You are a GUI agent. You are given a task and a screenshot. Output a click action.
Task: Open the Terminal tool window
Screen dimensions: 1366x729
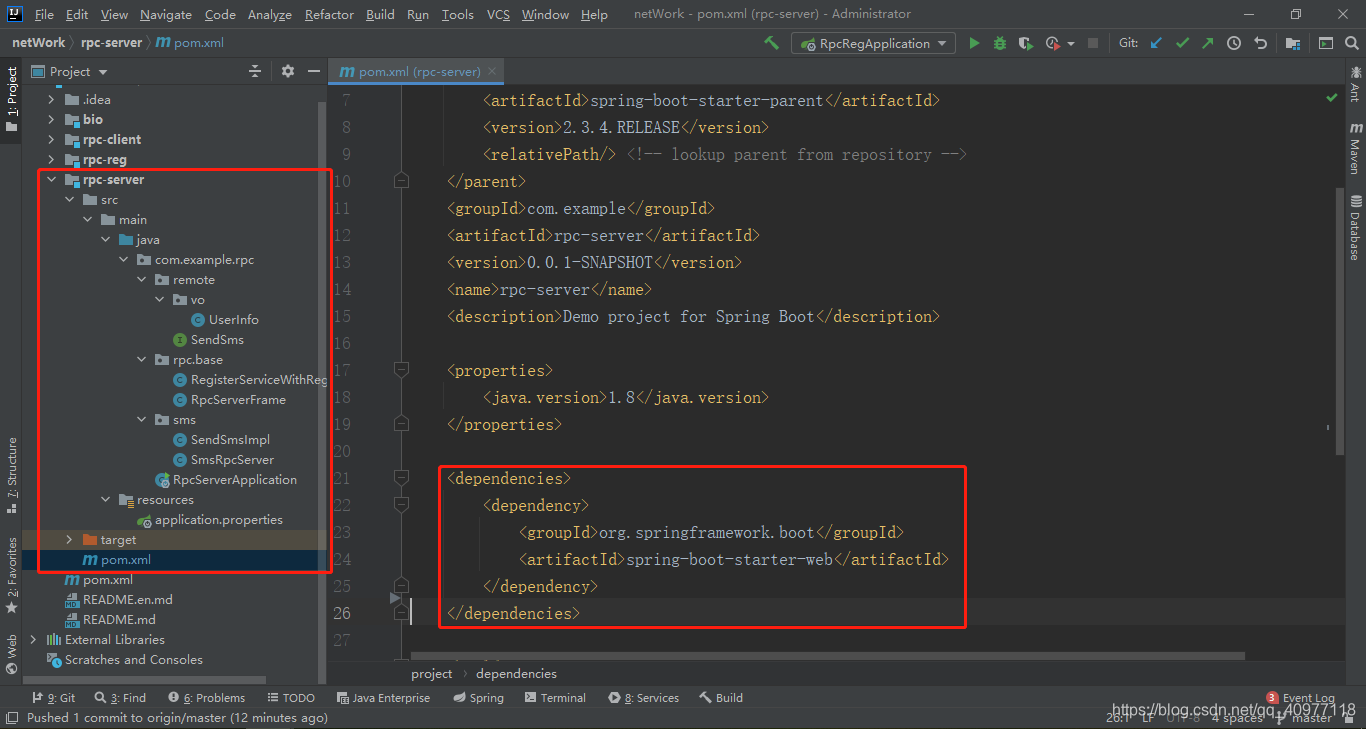click(555, 698)
